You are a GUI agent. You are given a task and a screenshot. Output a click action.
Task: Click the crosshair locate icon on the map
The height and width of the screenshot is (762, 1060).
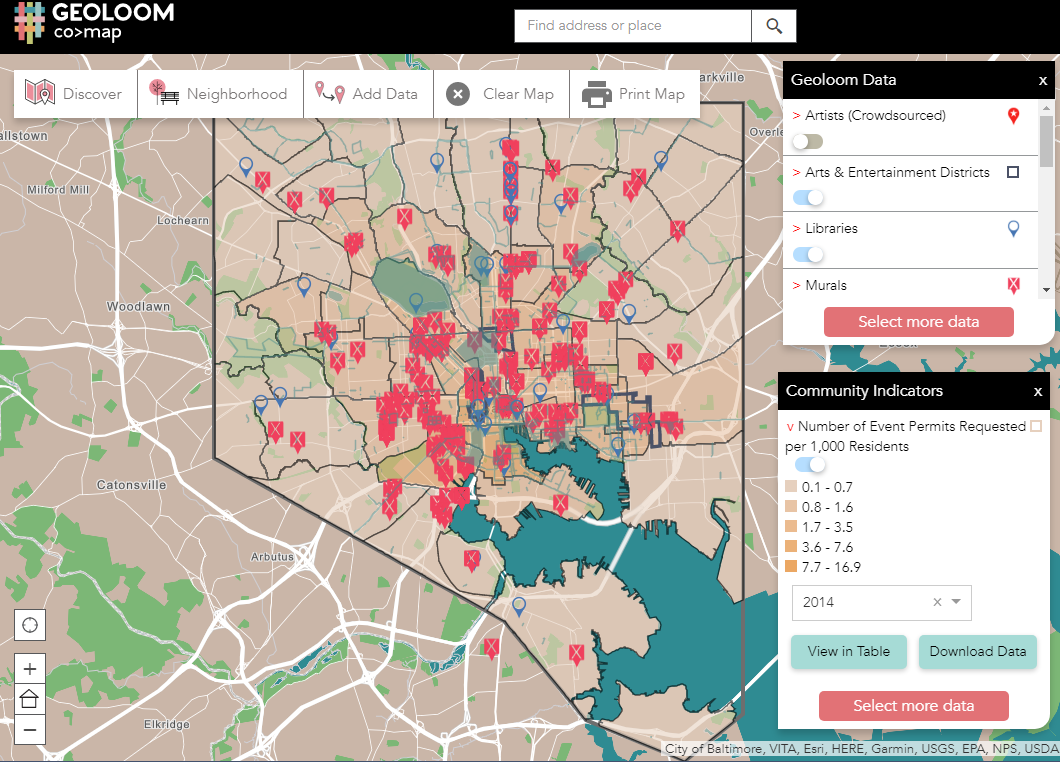pyautogui.click(x=30, y=624)
